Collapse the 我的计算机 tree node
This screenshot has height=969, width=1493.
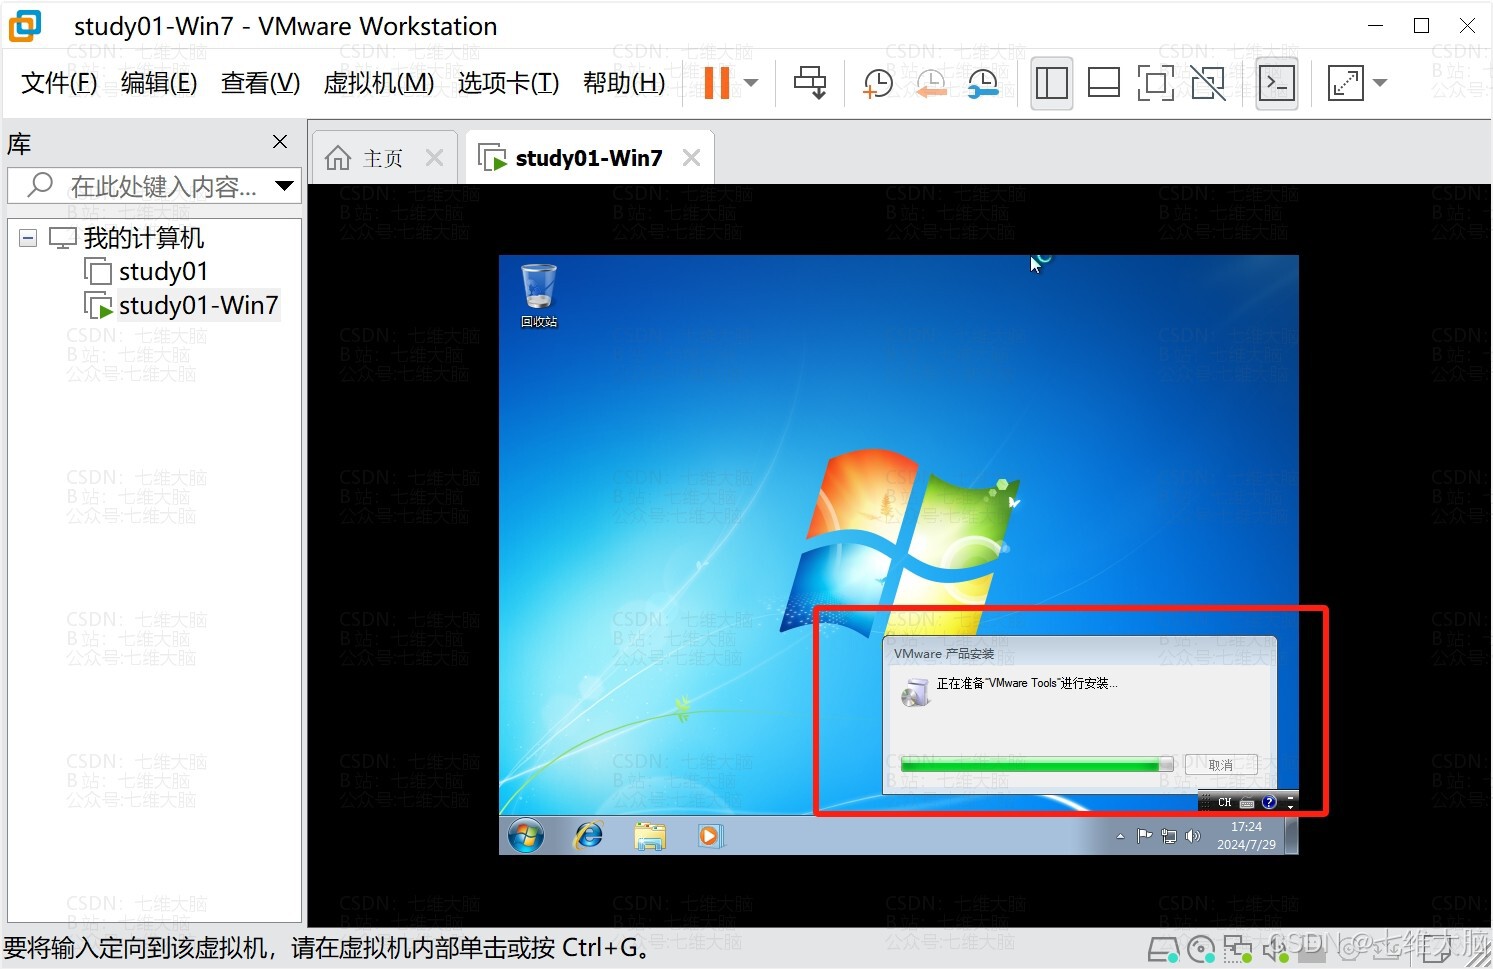[x=28, y=238]
